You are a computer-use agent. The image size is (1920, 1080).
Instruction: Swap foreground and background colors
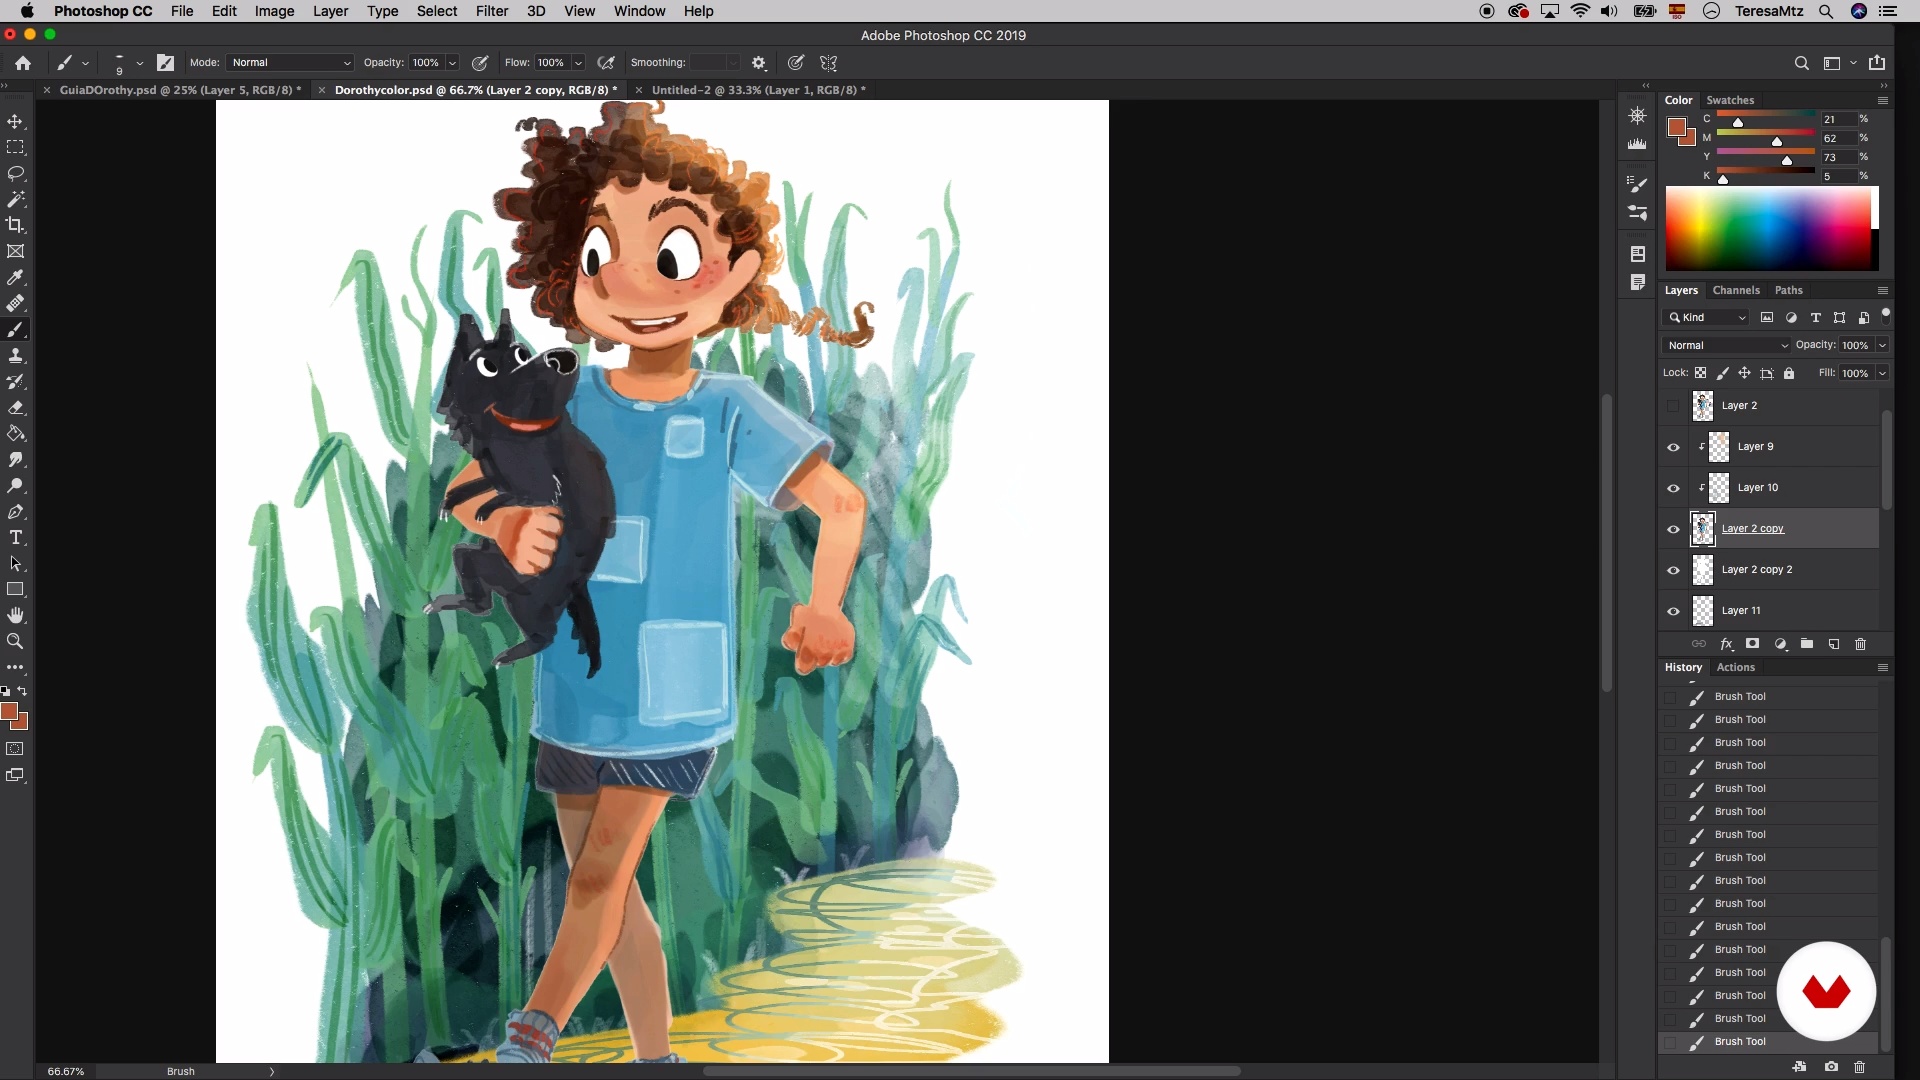[x=23, y=691]
